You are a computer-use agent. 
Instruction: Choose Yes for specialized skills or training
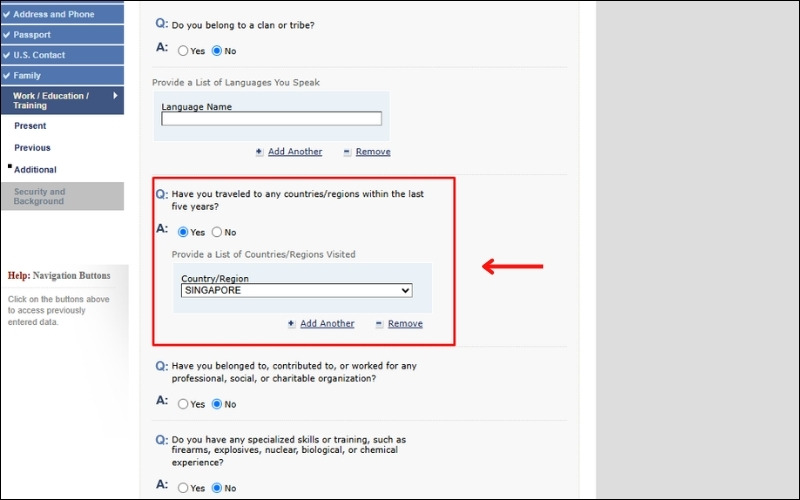click(183, 488)
